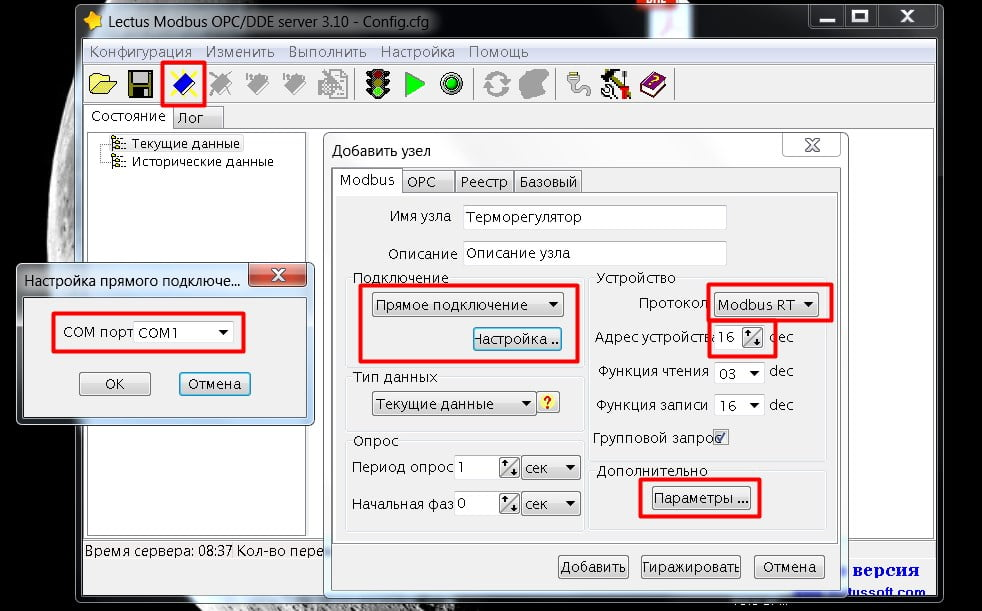Click the greyed document grid toolbar icon

(333, 84)
